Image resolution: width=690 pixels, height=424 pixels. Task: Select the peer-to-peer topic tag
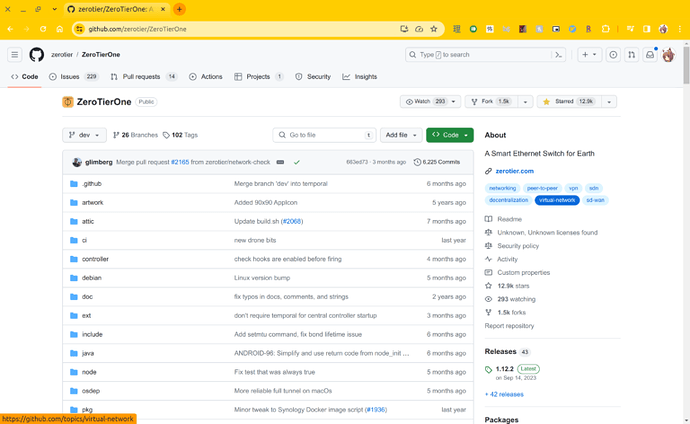click(x=542, y=188)
